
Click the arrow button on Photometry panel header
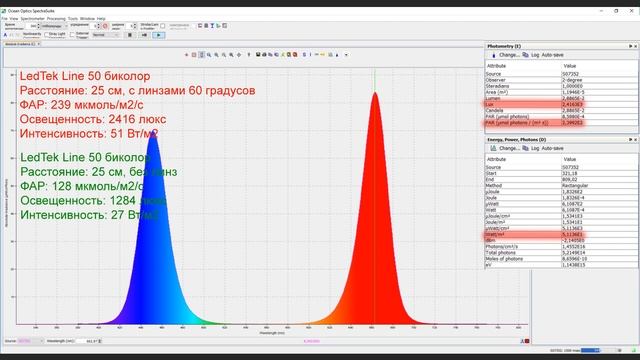point(630,46)
